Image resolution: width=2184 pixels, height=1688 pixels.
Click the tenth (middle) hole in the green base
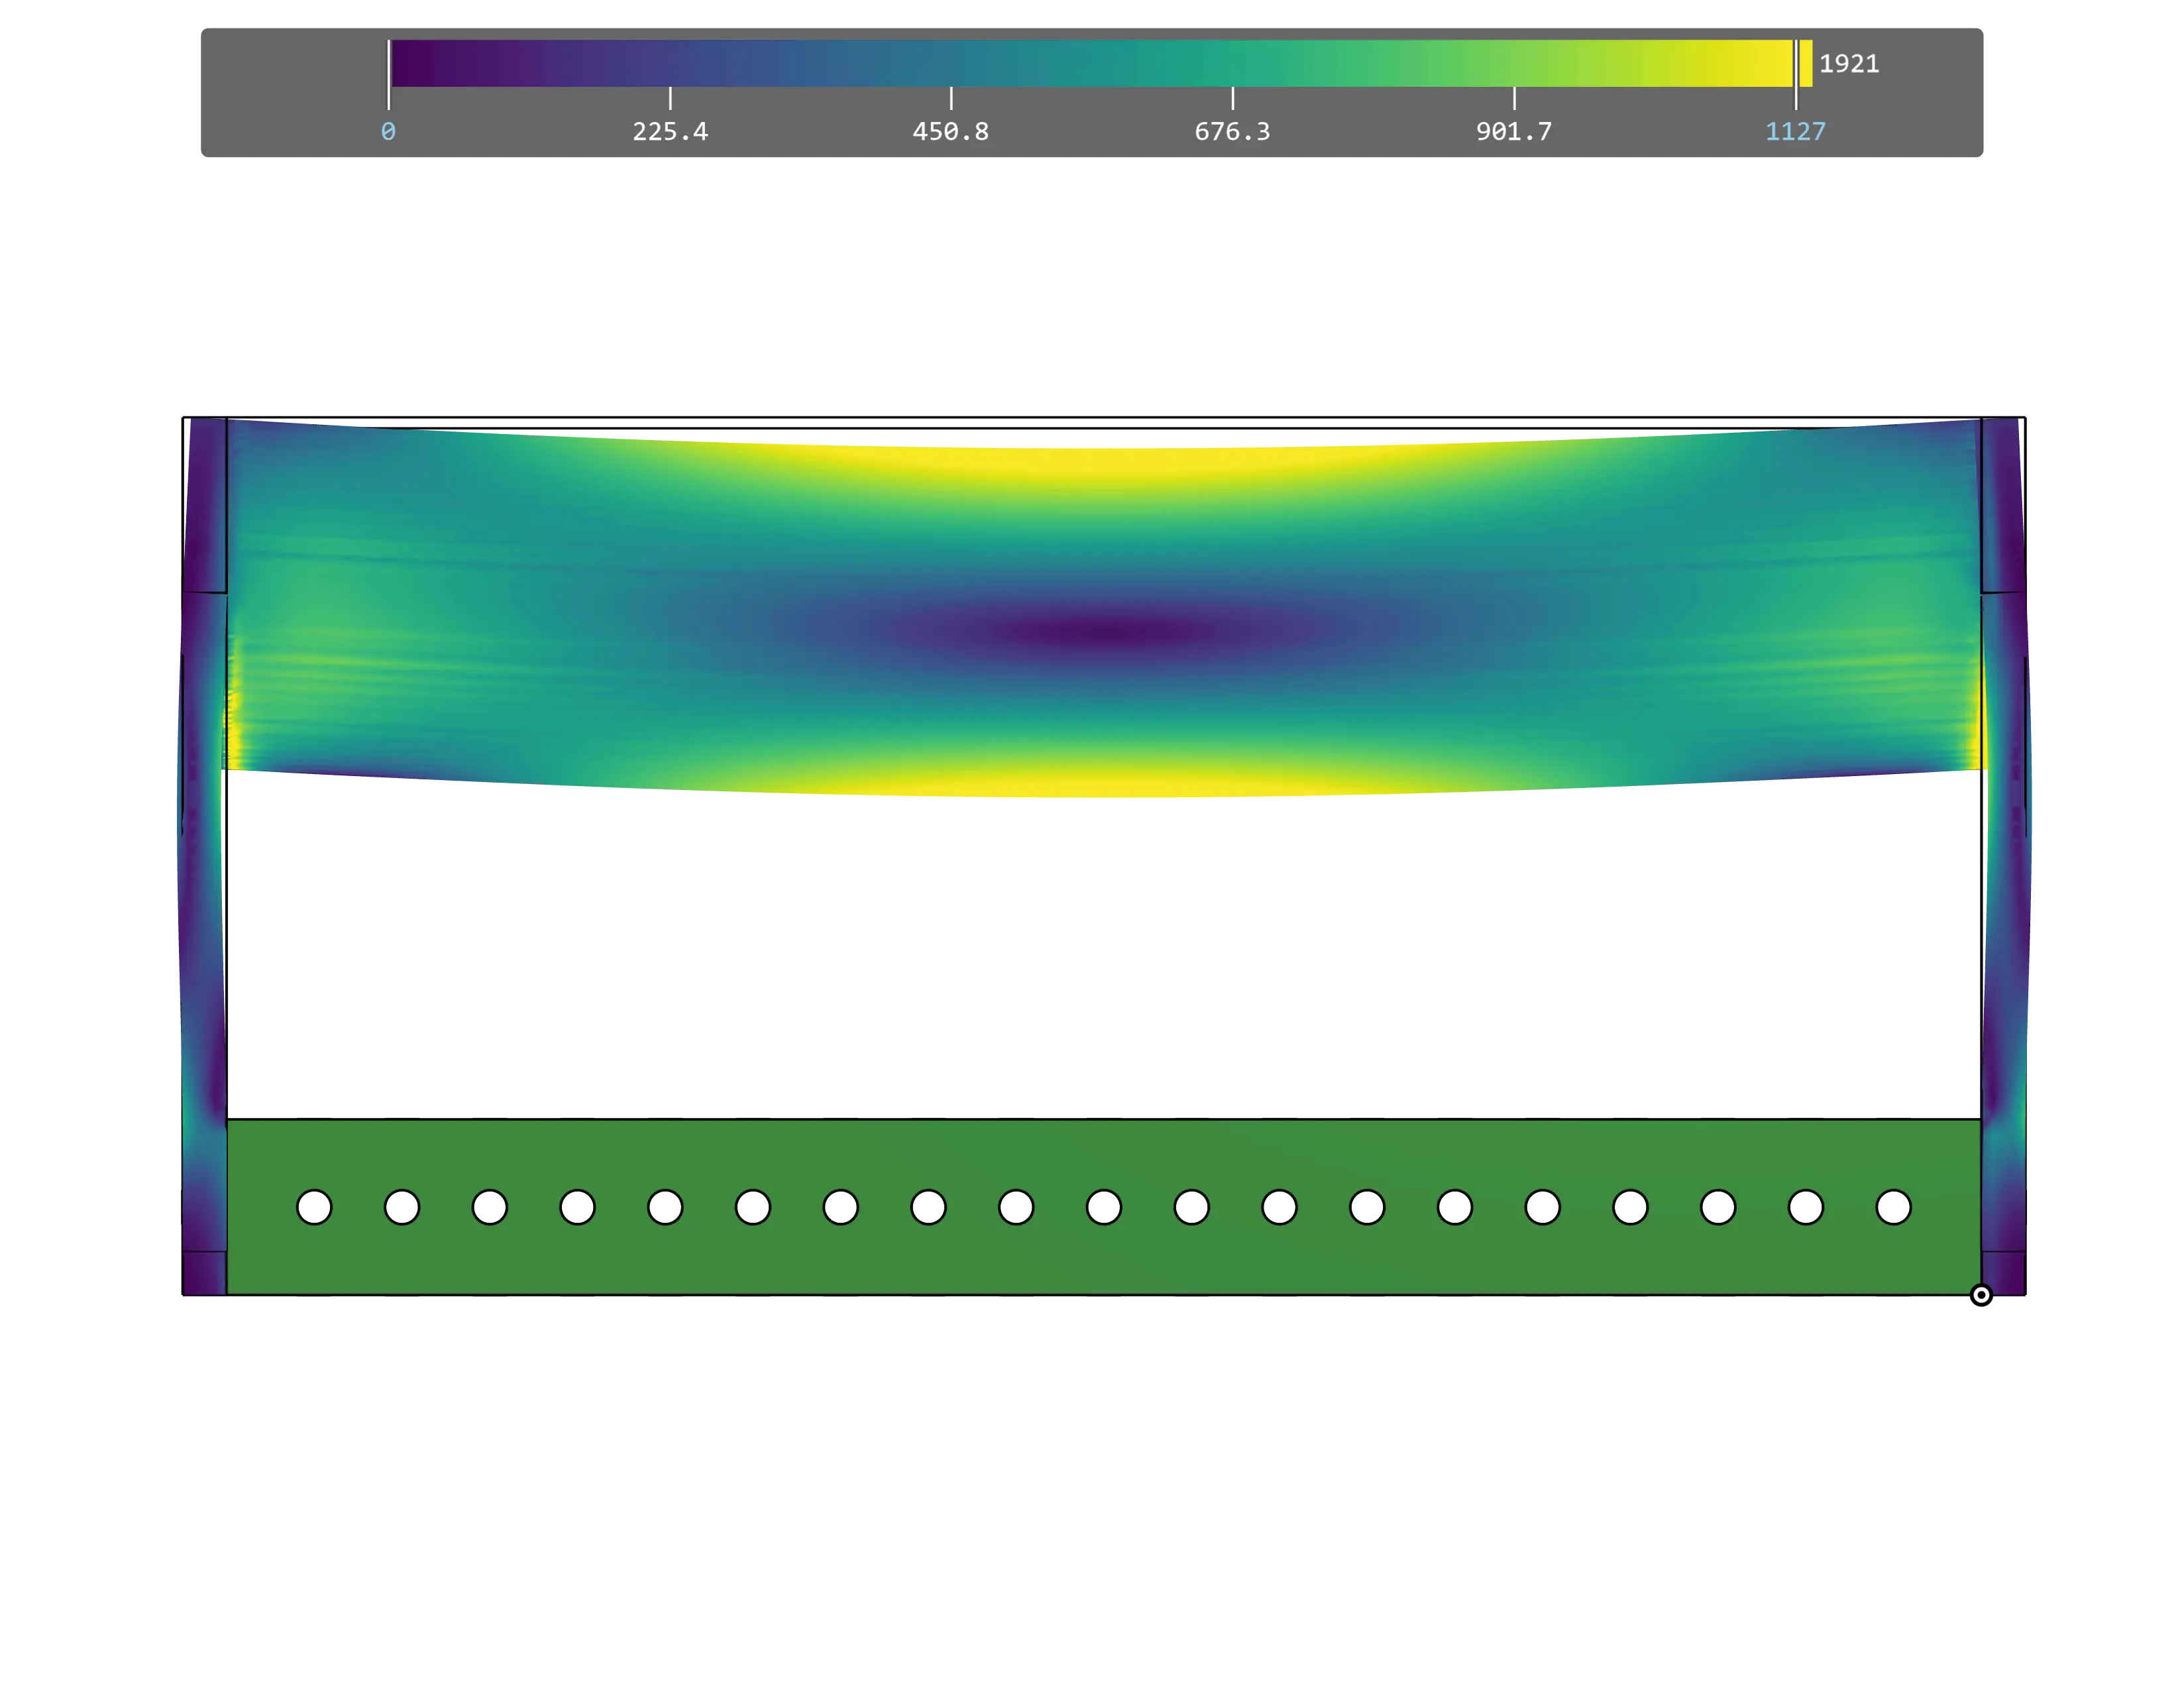pyautogui.click(x=1103, y=1207)
